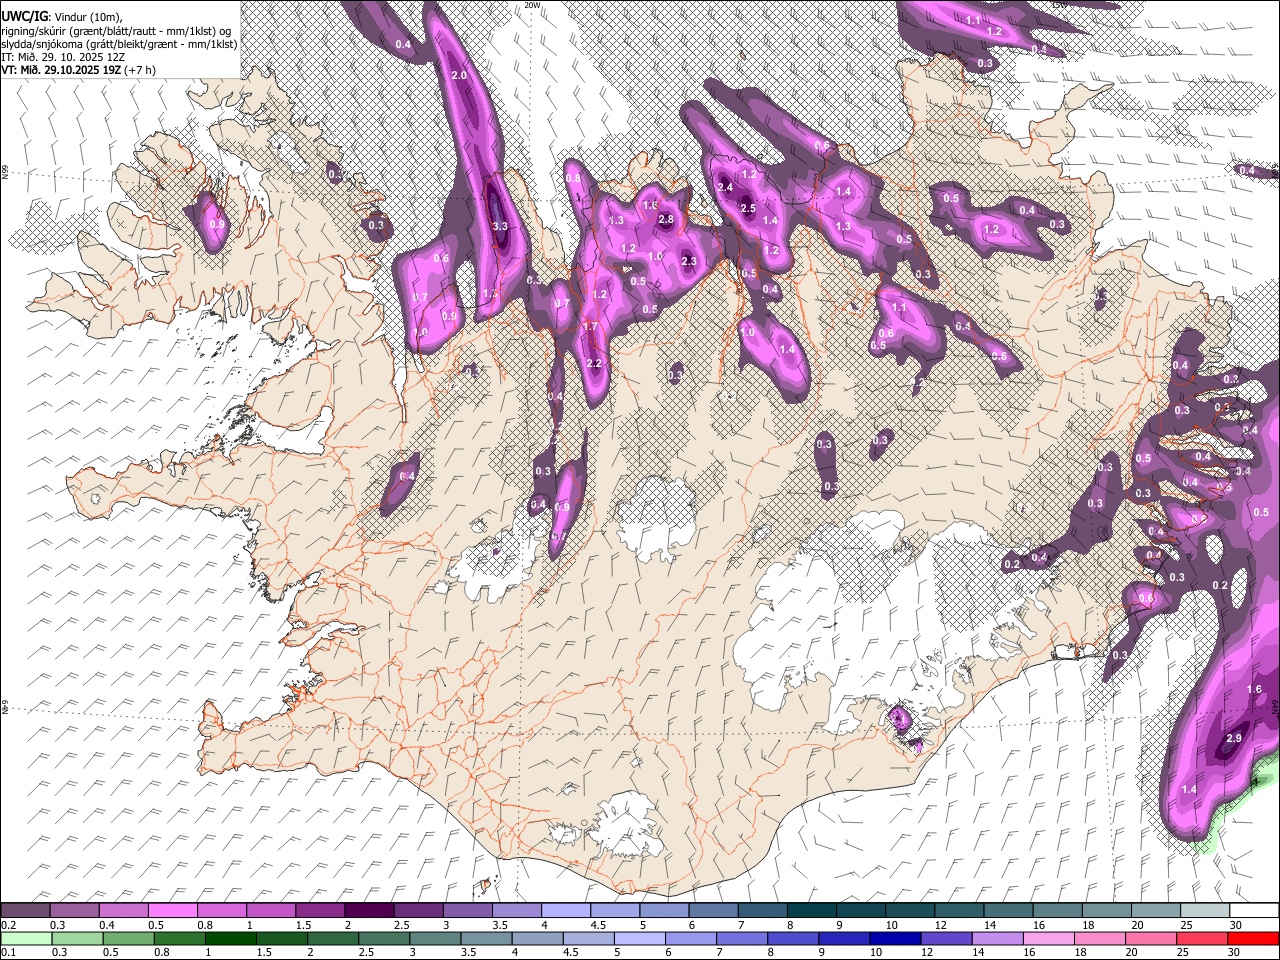Click the 'VT: Mið. 29.10.2025 19Z (+7 h)' line

click(x=79, y=70)
